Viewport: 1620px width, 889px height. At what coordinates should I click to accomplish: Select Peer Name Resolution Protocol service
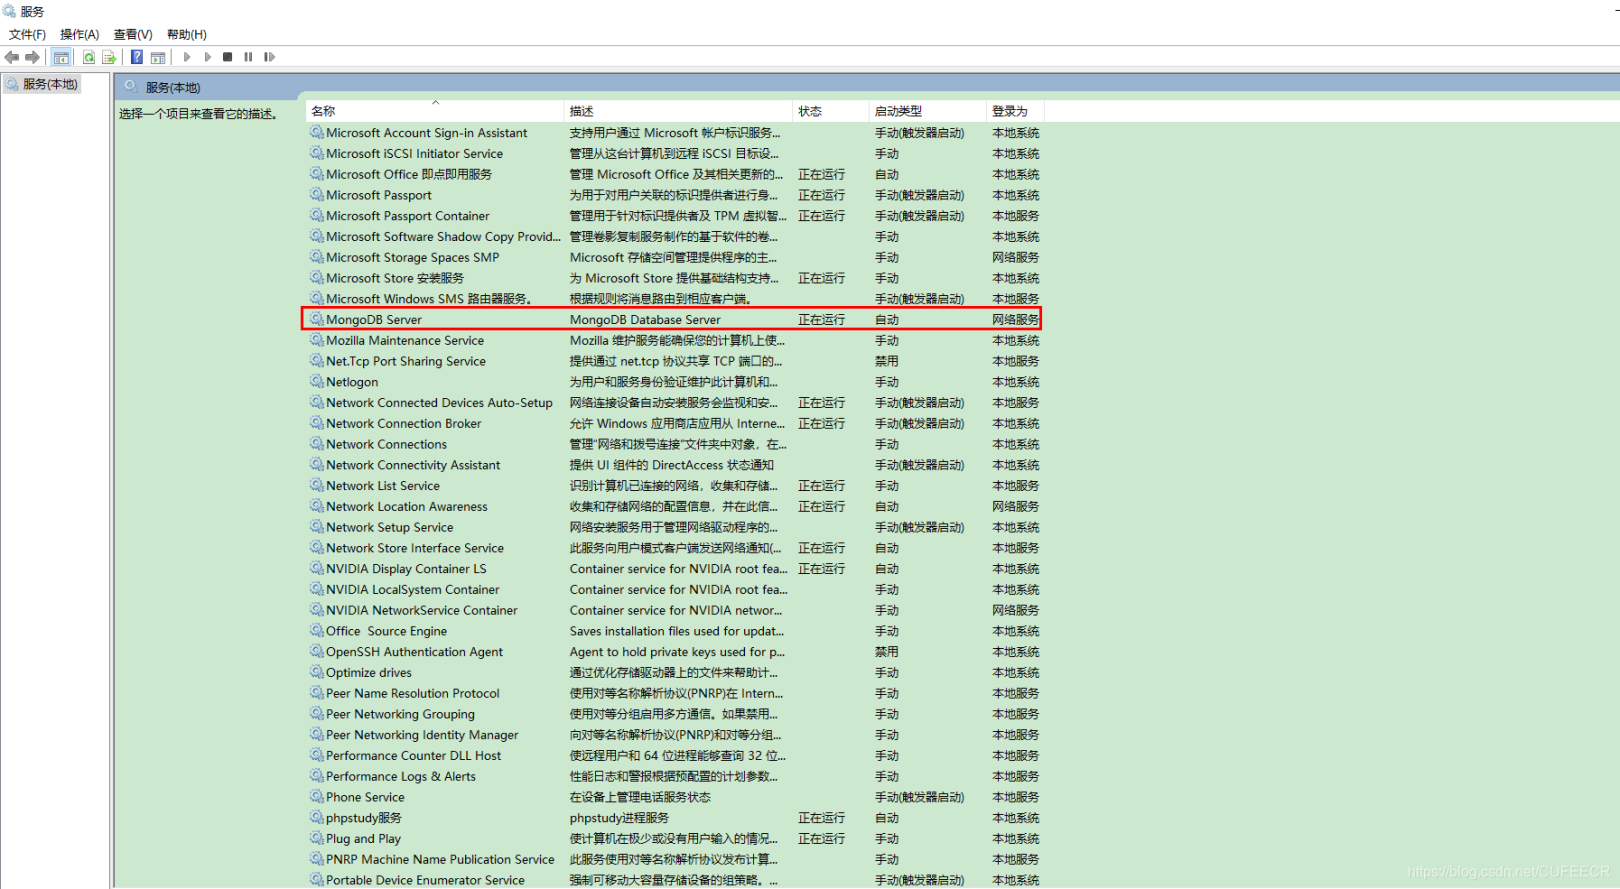tap(413, 693)
